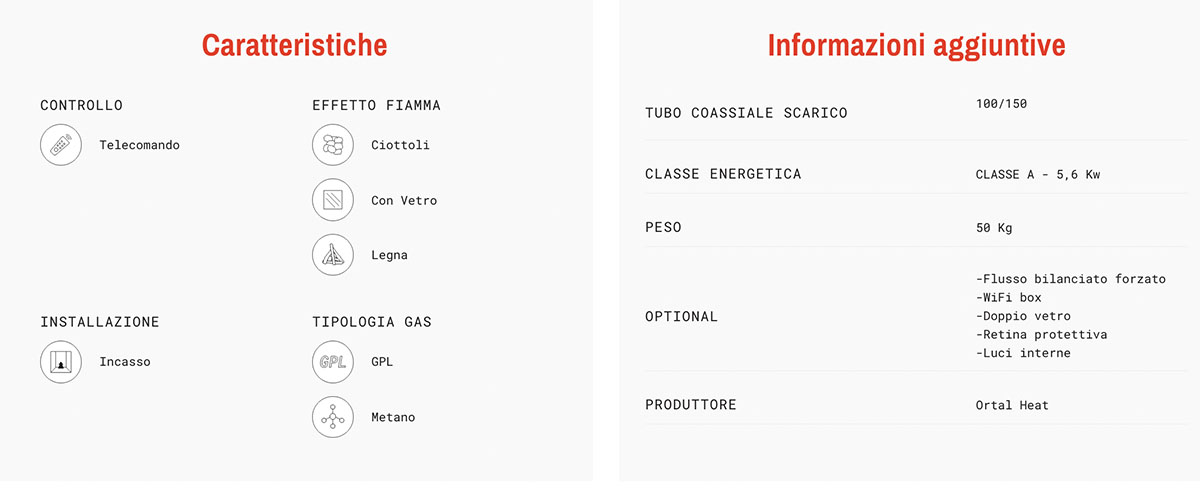Click the Incasso built-in fireplace icon

[61, 362]
